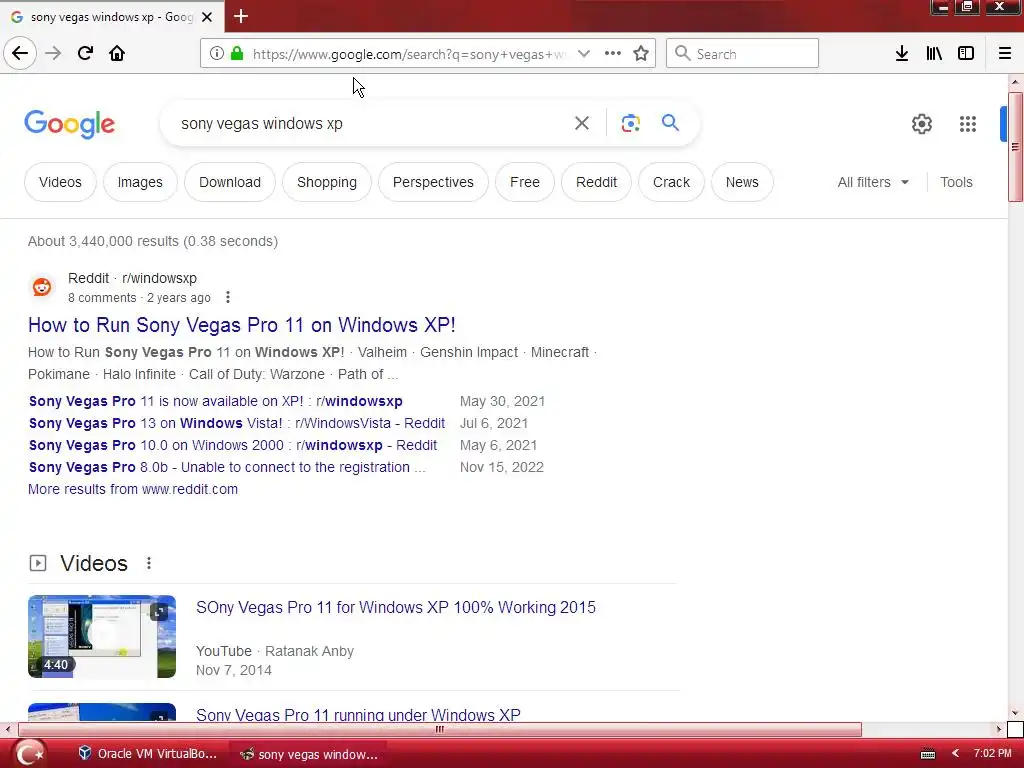Open SOny Vegas Pro 11 100% Working 2015 video

tap(396, 607)
